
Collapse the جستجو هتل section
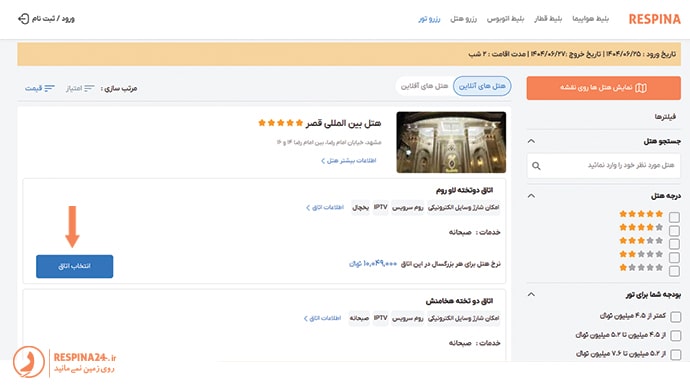pyautogui.click(x=531, y=141)
